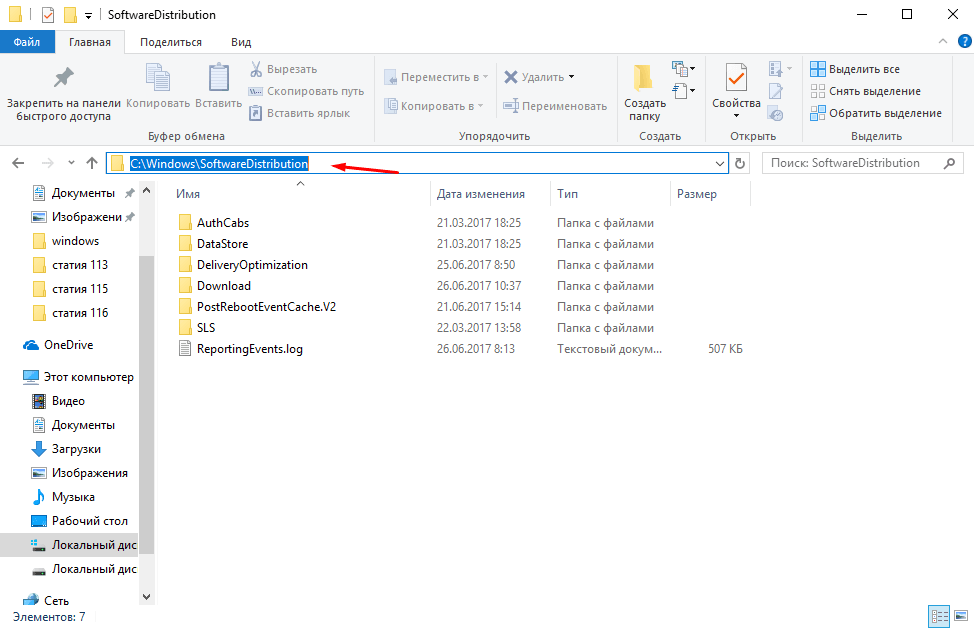This screenshot has height=628, width=974.
Task: Click the Свойства checkmark icon
Action: (x=736, y=78)
